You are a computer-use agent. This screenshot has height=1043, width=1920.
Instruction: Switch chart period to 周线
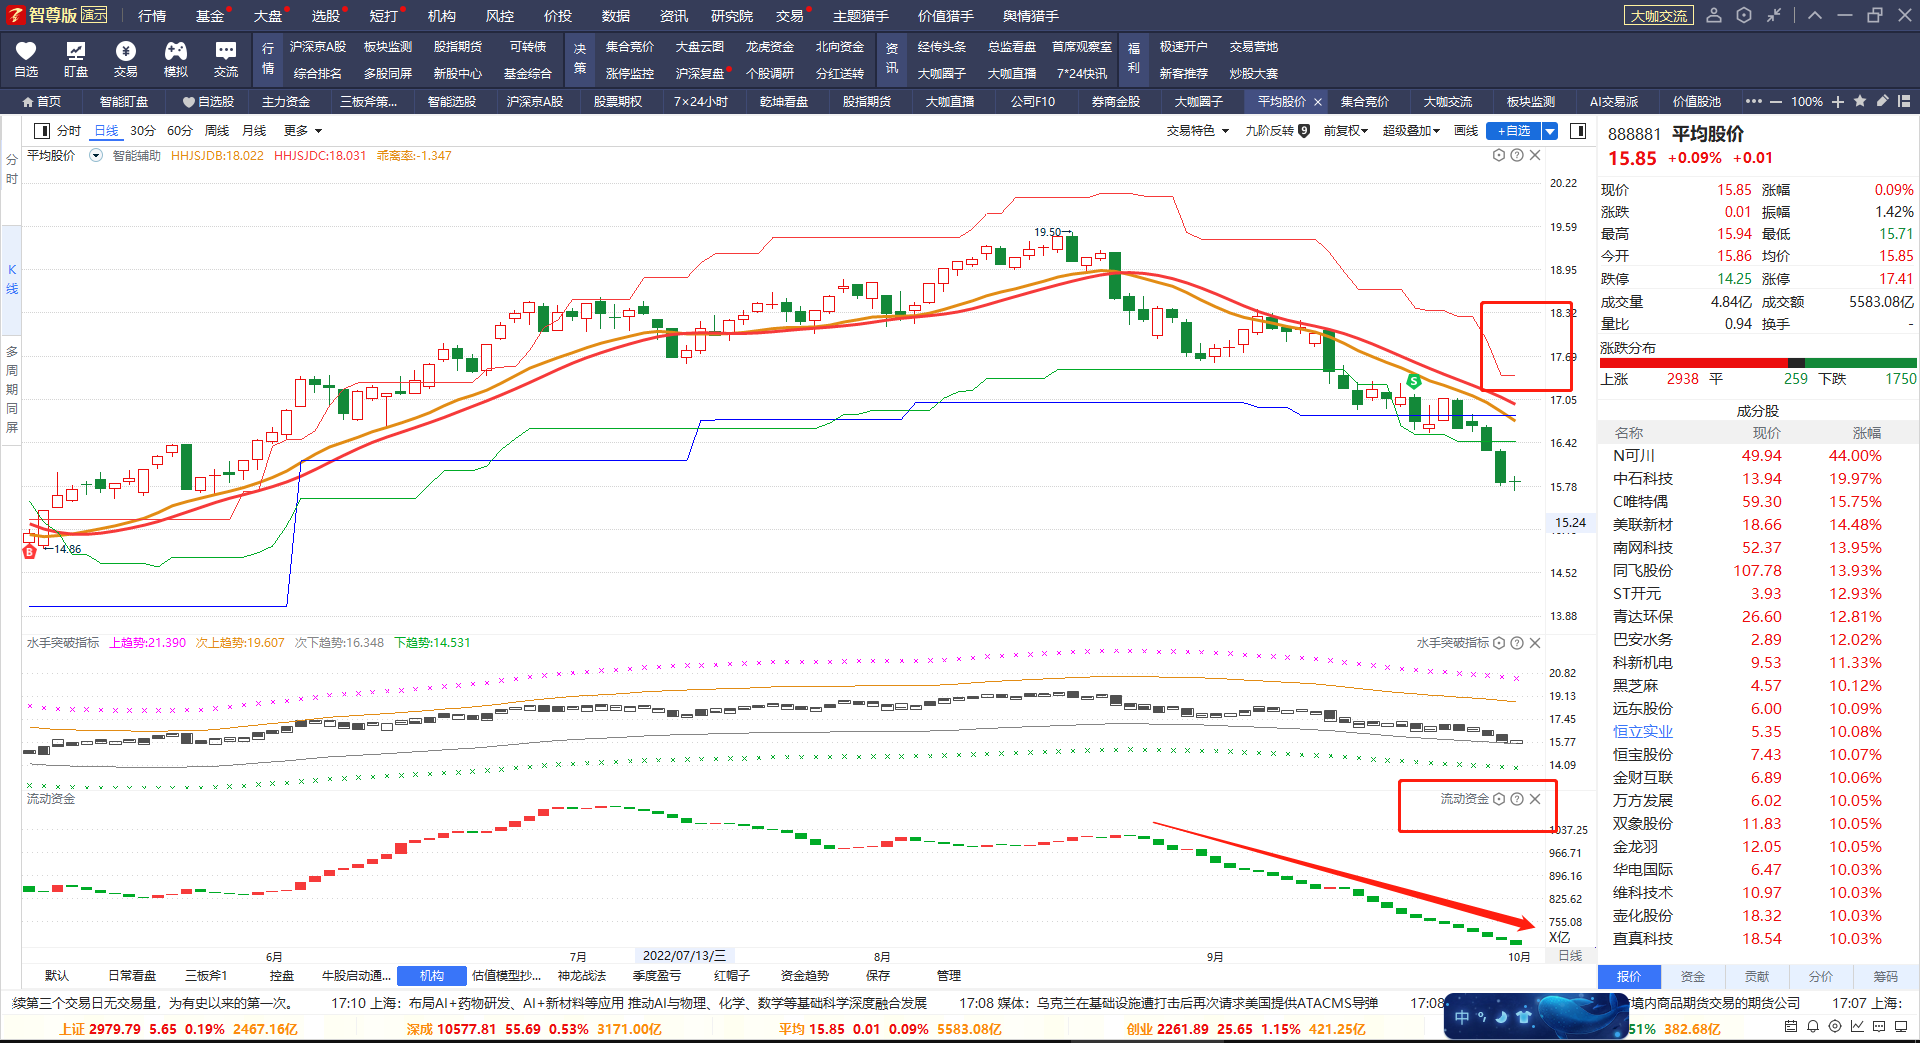[217, 131]
